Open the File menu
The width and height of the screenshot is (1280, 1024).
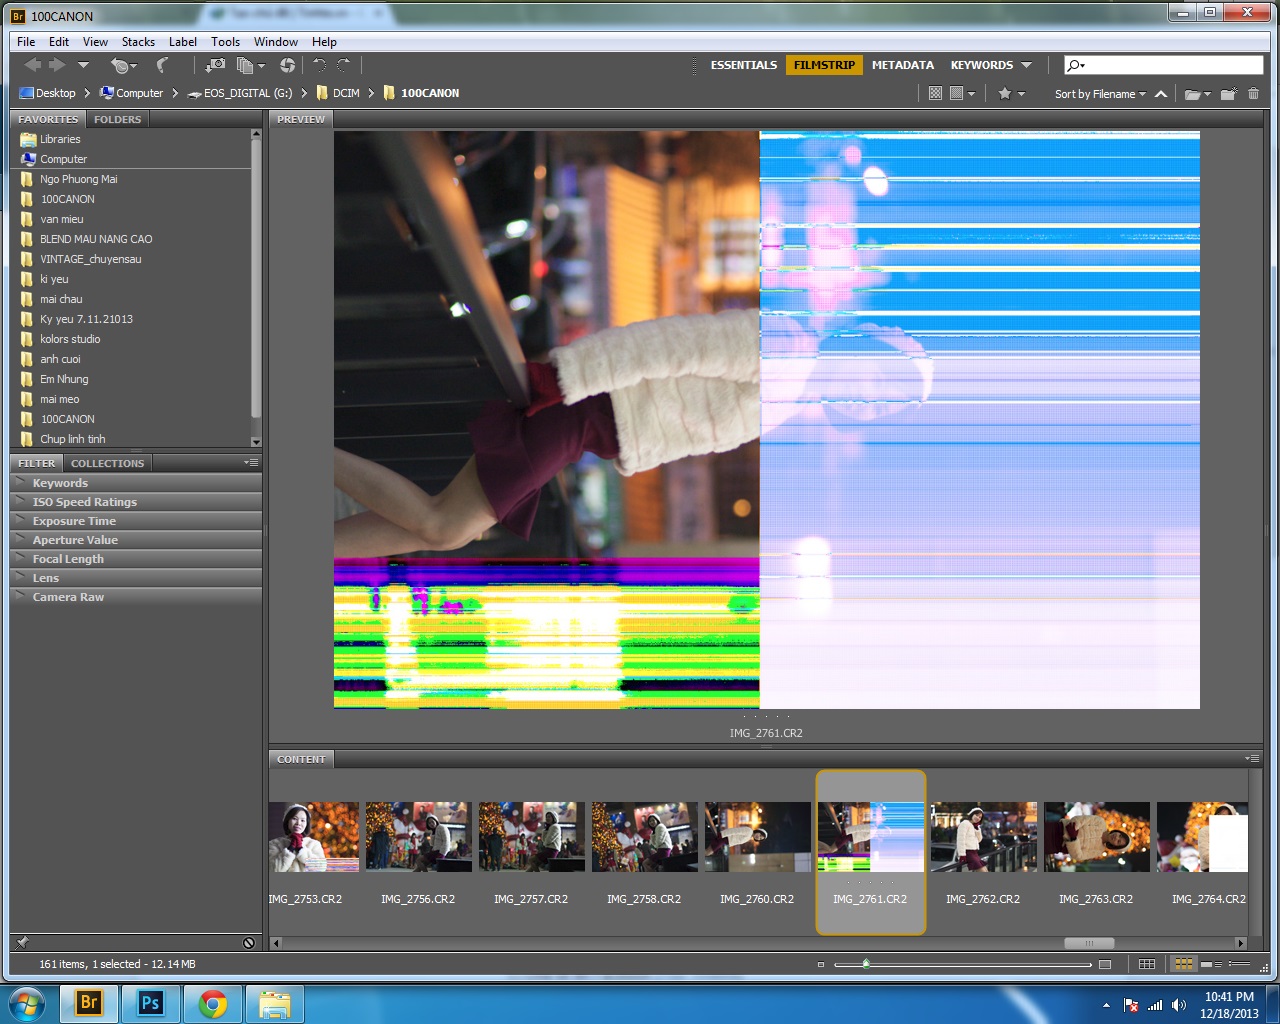[26, 42]
